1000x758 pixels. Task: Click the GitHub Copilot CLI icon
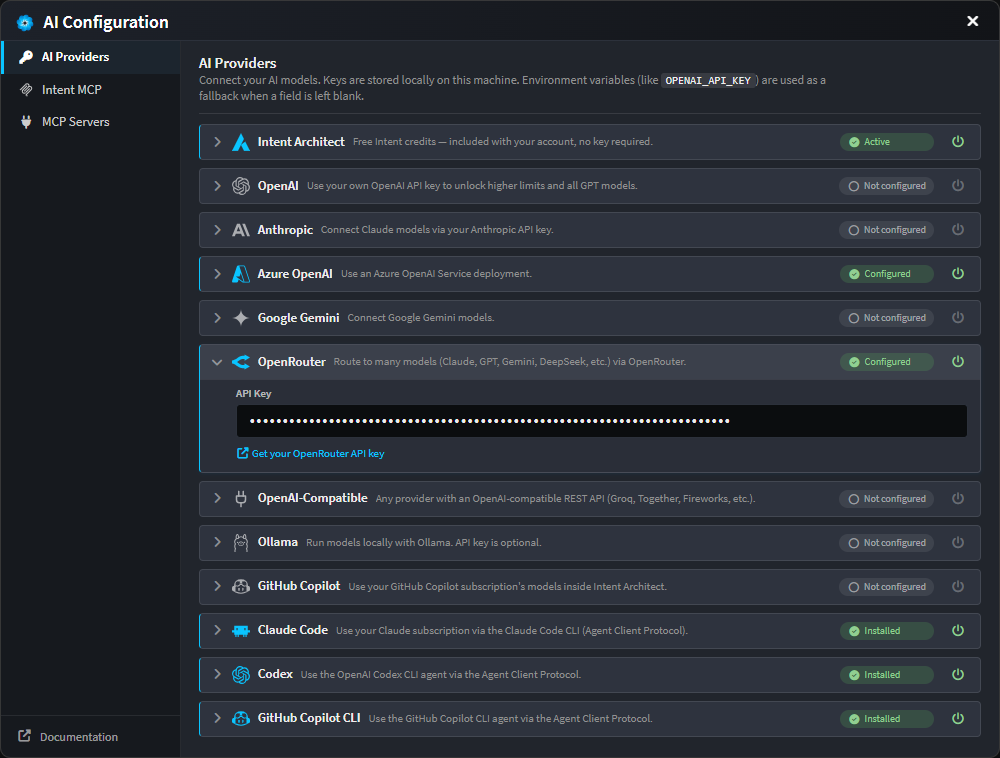click(x=240, y=718)
